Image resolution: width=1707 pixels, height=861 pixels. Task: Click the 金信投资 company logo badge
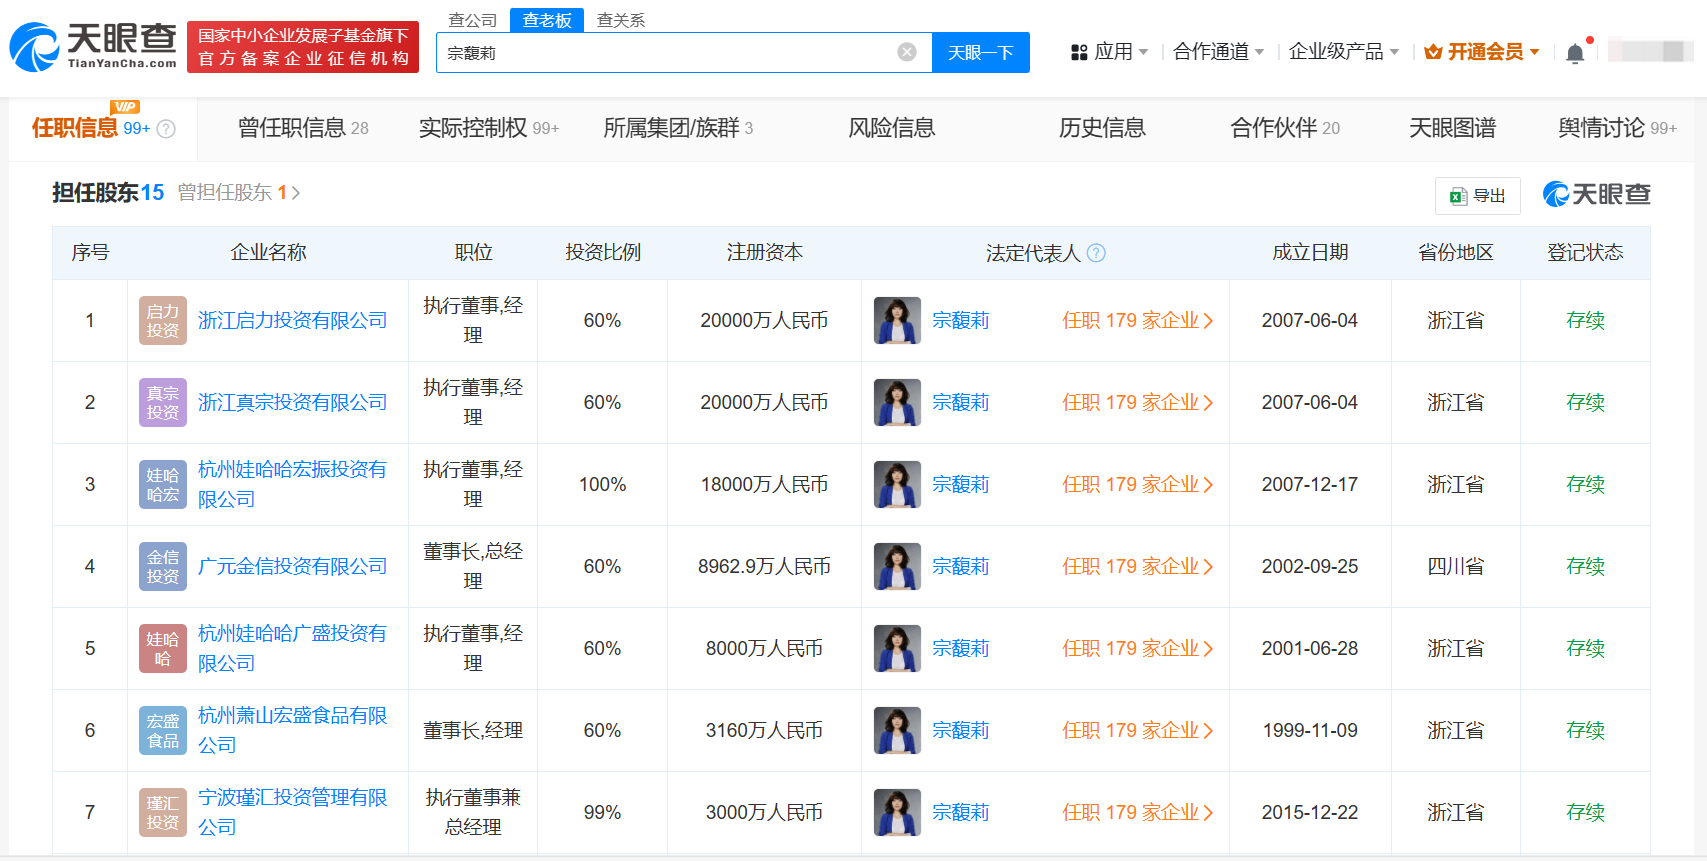163,567
